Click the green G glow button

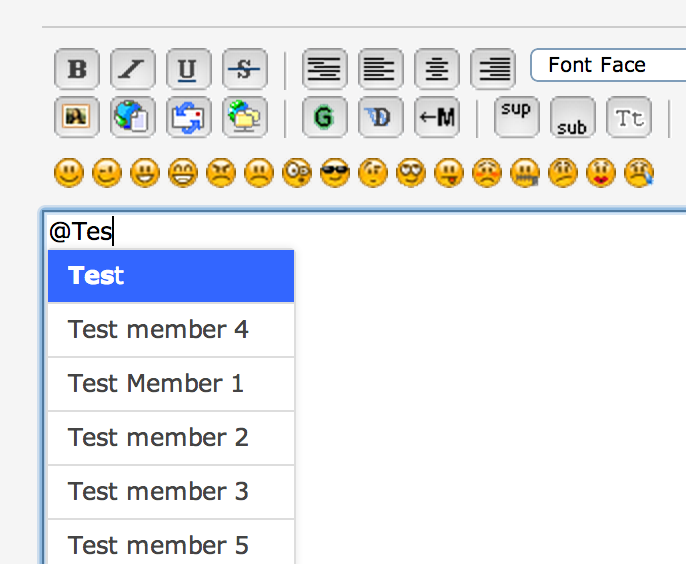(325, 117)
